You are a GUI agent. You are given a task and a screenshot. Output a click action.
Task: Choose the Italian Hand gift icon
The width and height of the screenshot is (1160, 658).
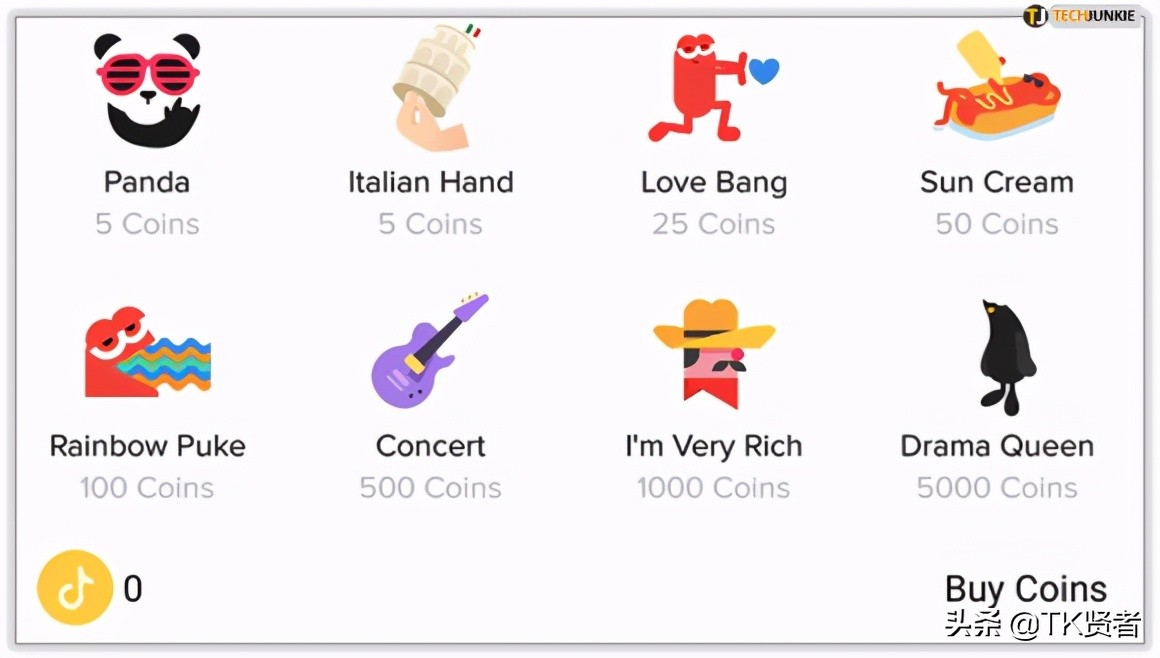(x=431, y=88)
